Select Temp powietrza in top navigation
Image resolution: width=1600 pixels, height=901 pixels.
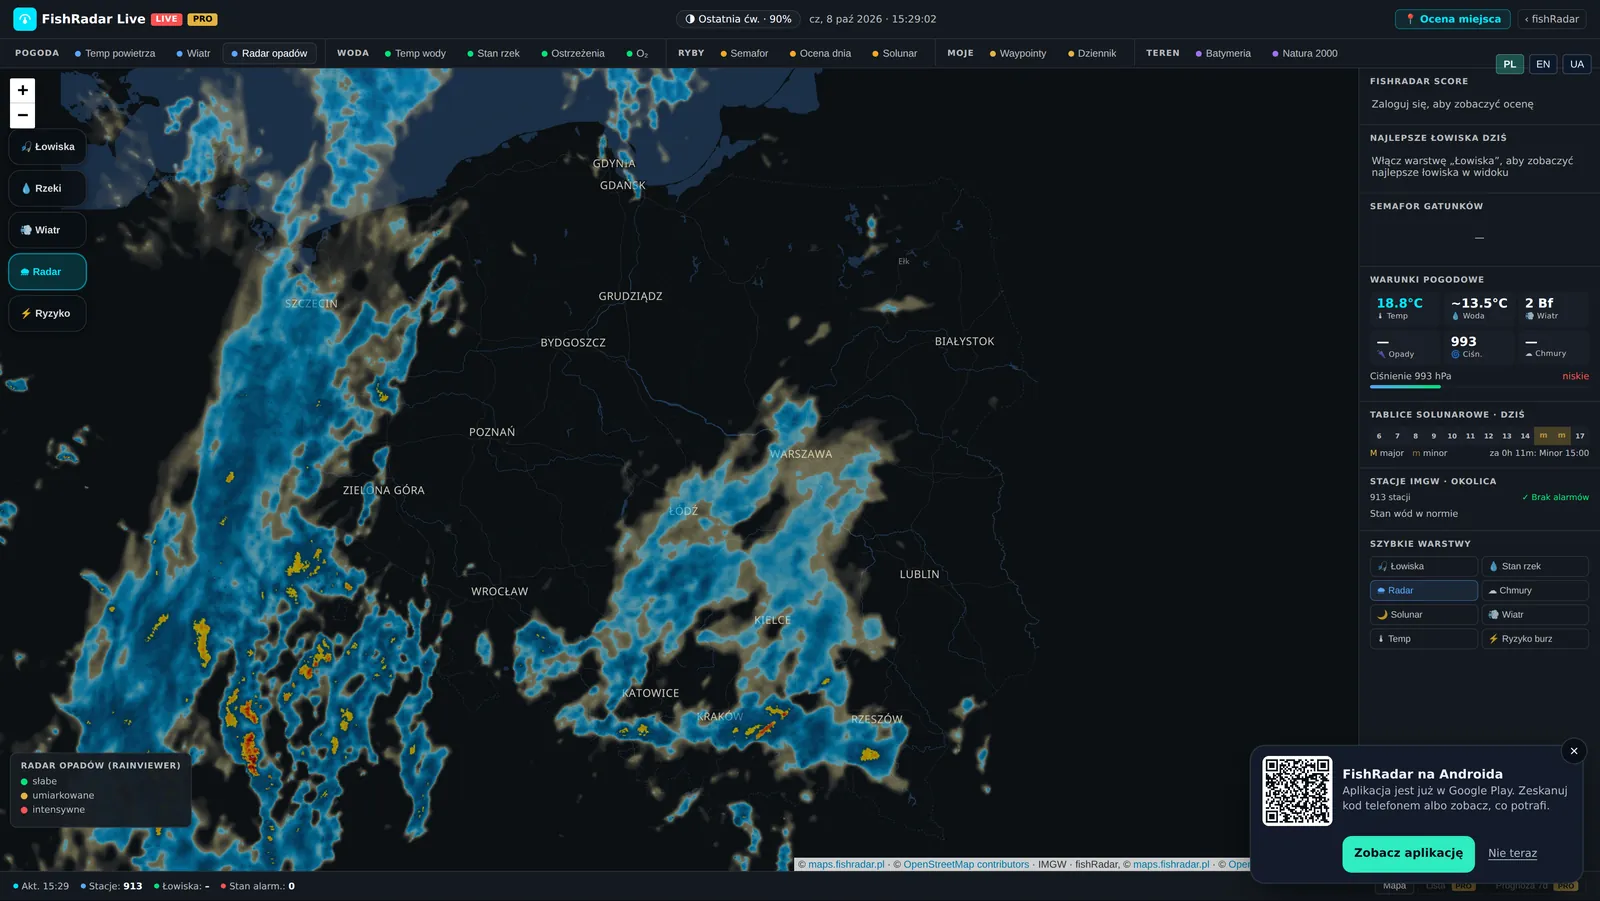115,54
